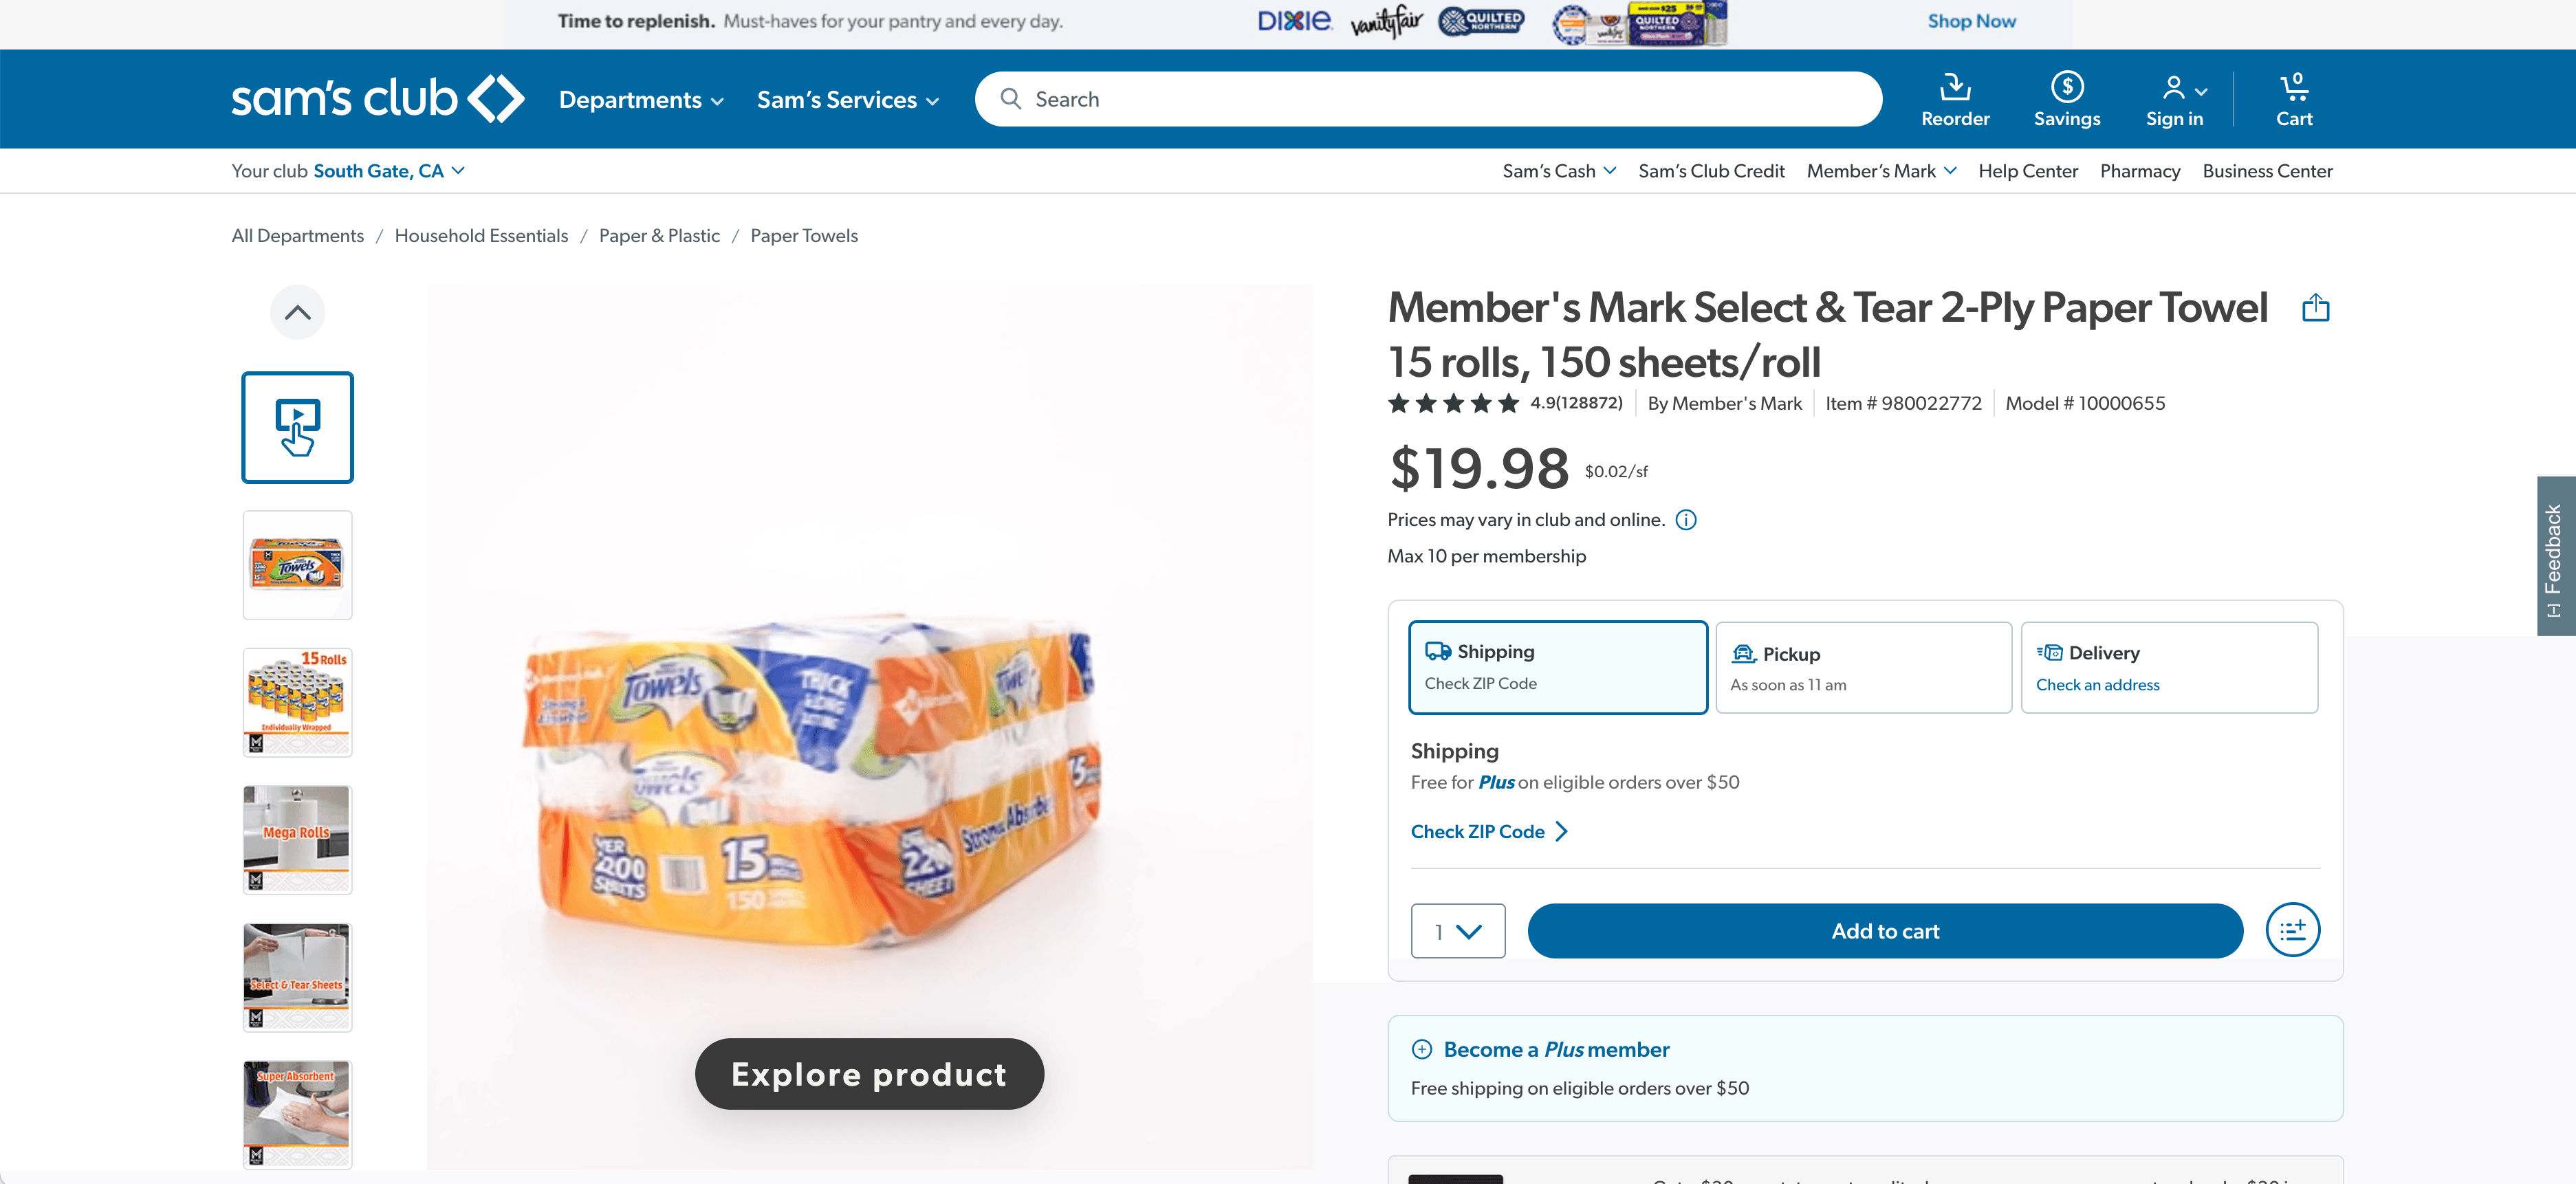Image resolution: width=2576 pixels, height=1184 pixels.
Task: Add the paper towels to a list
Action: click(2293, 930)
